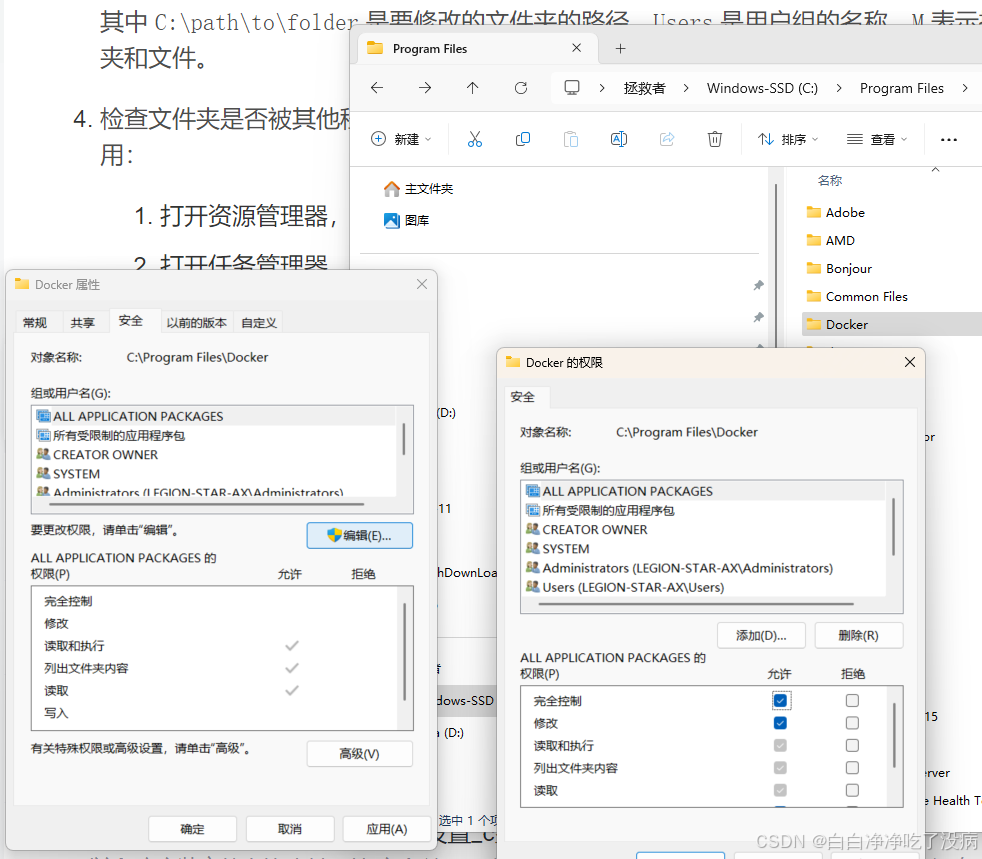Click the 名称 column header in file list
The height and width of the screenshot is (859, 982).
tap(830, 180)
